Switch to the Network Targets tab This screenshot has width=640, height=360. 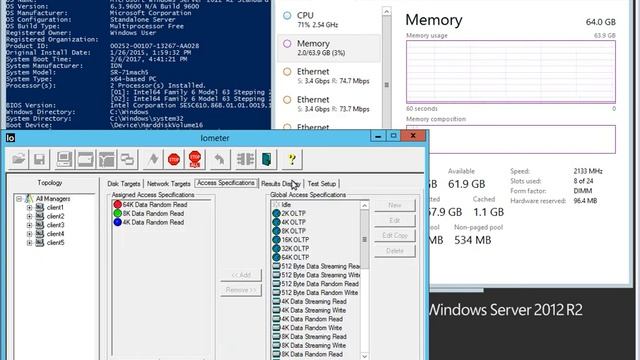point(169,184)
